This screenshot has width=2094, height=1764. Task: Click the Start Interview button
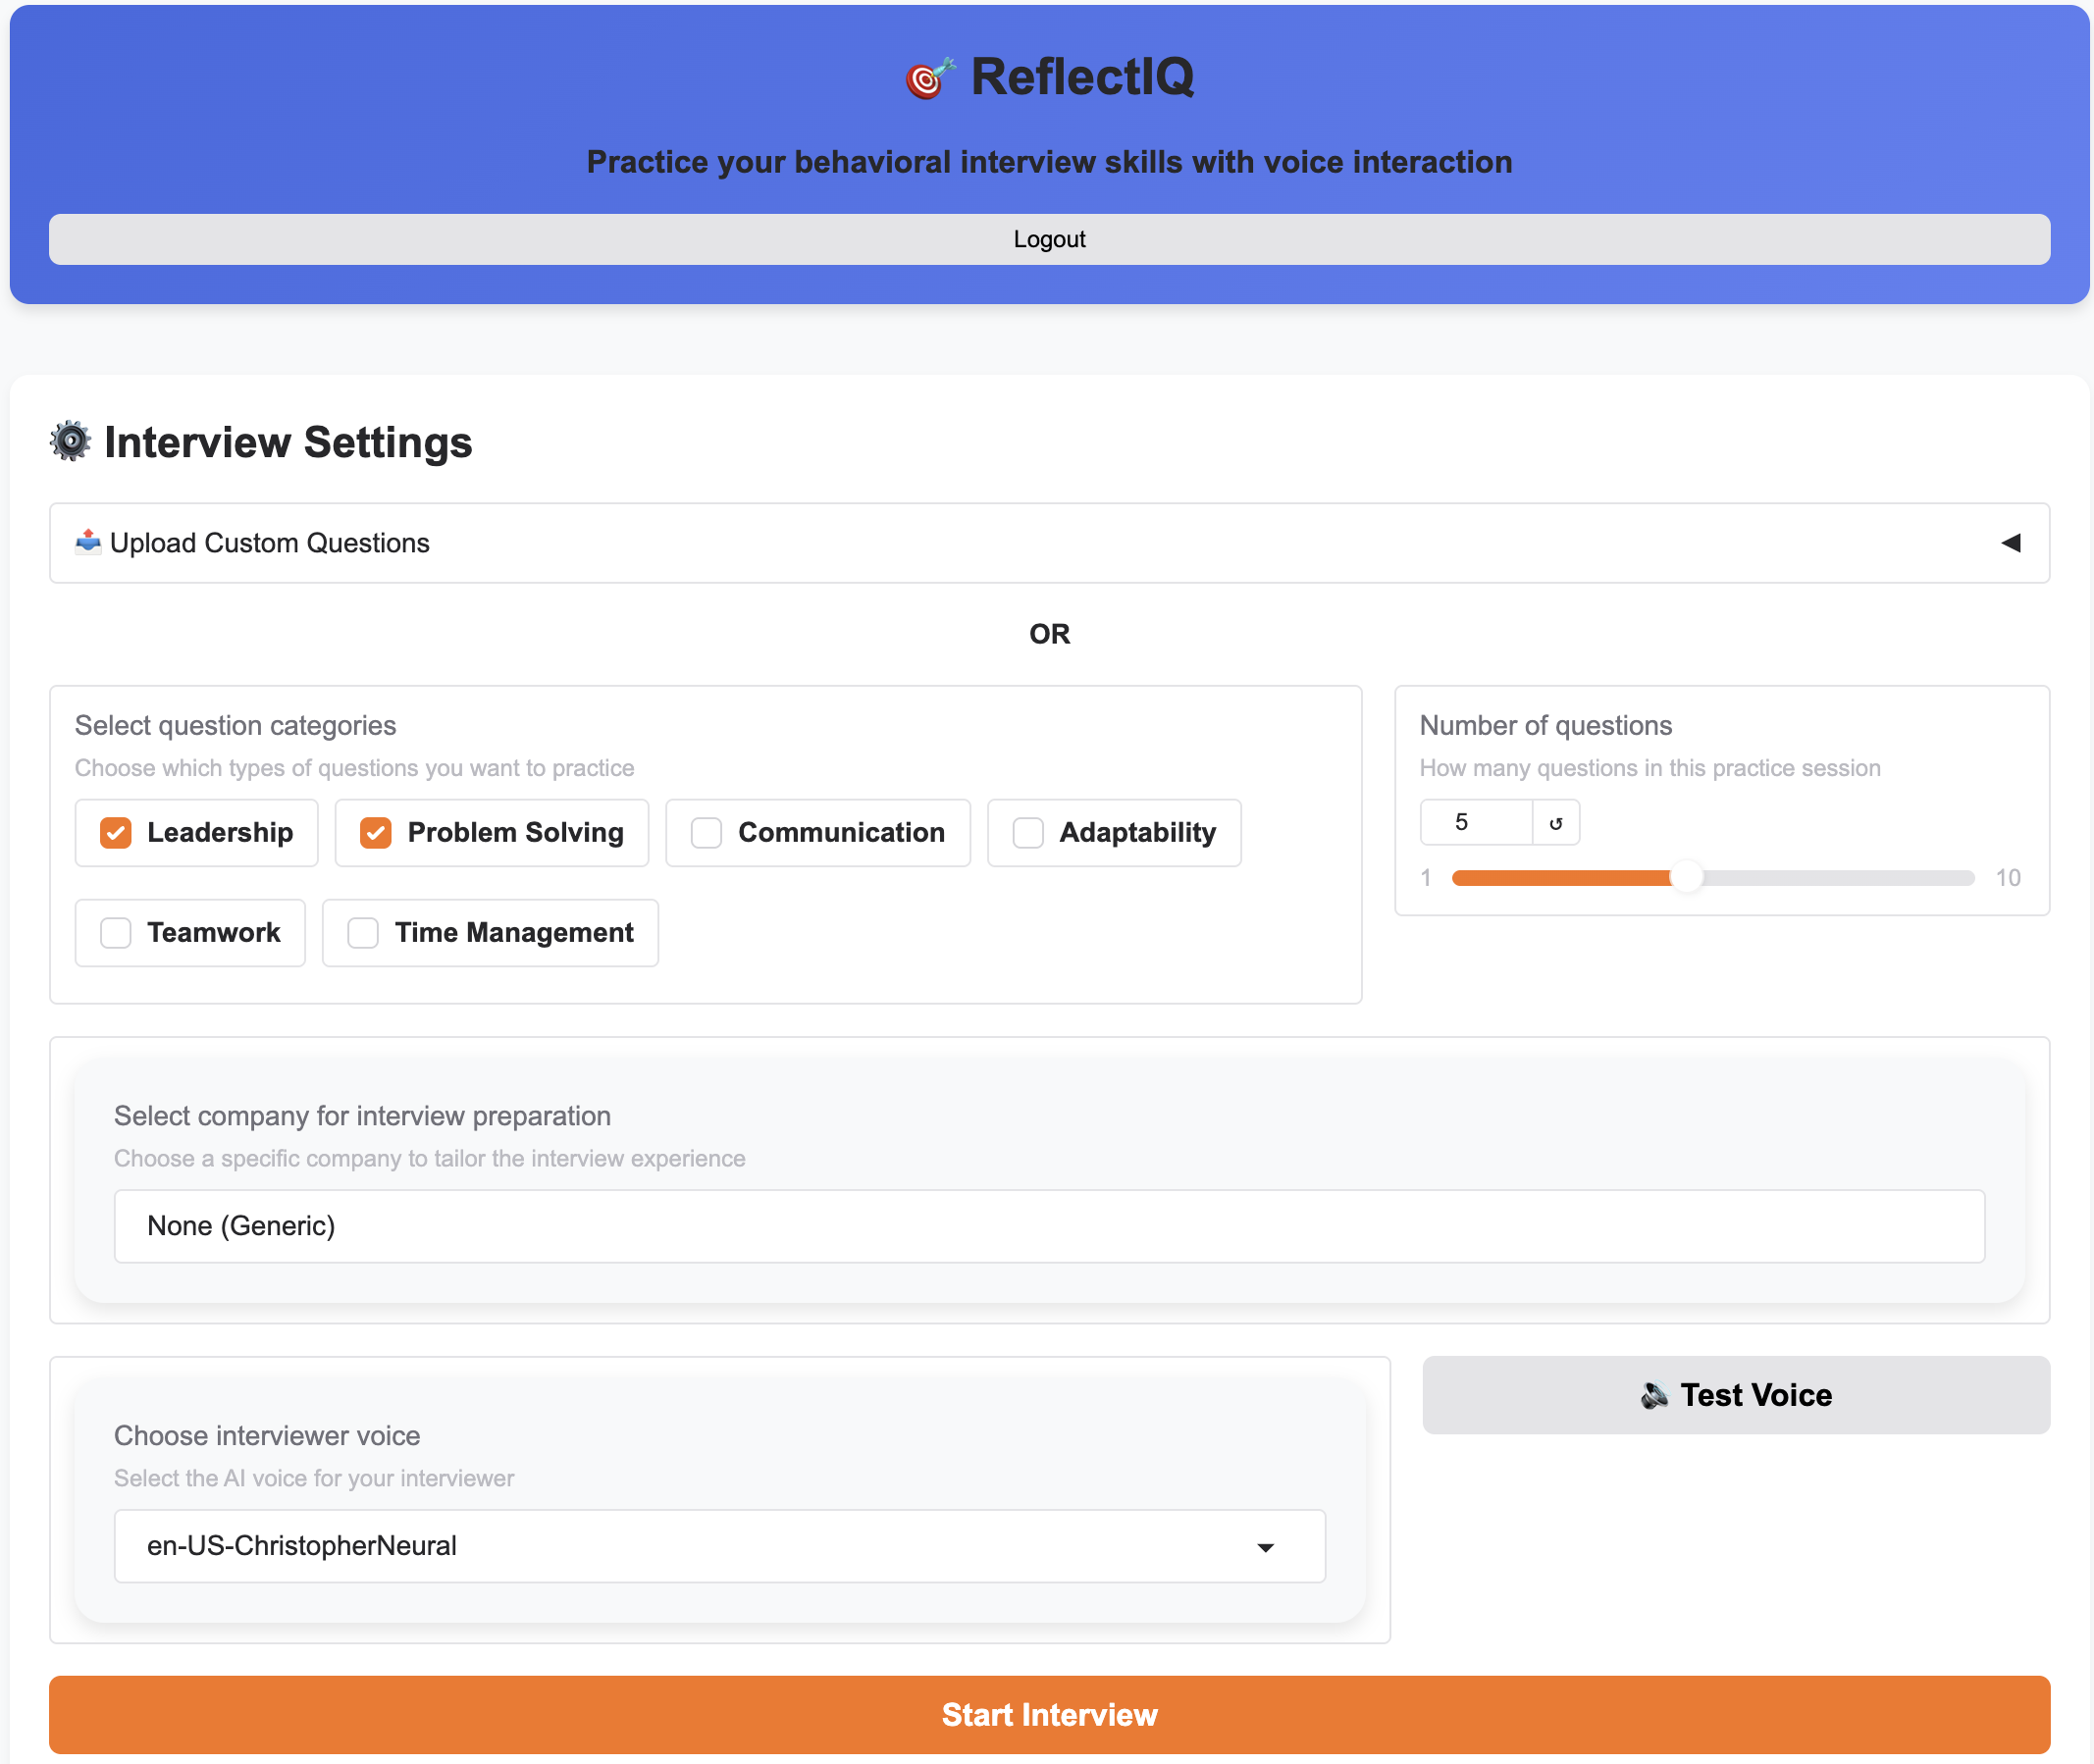[x=1047, y=1714]
